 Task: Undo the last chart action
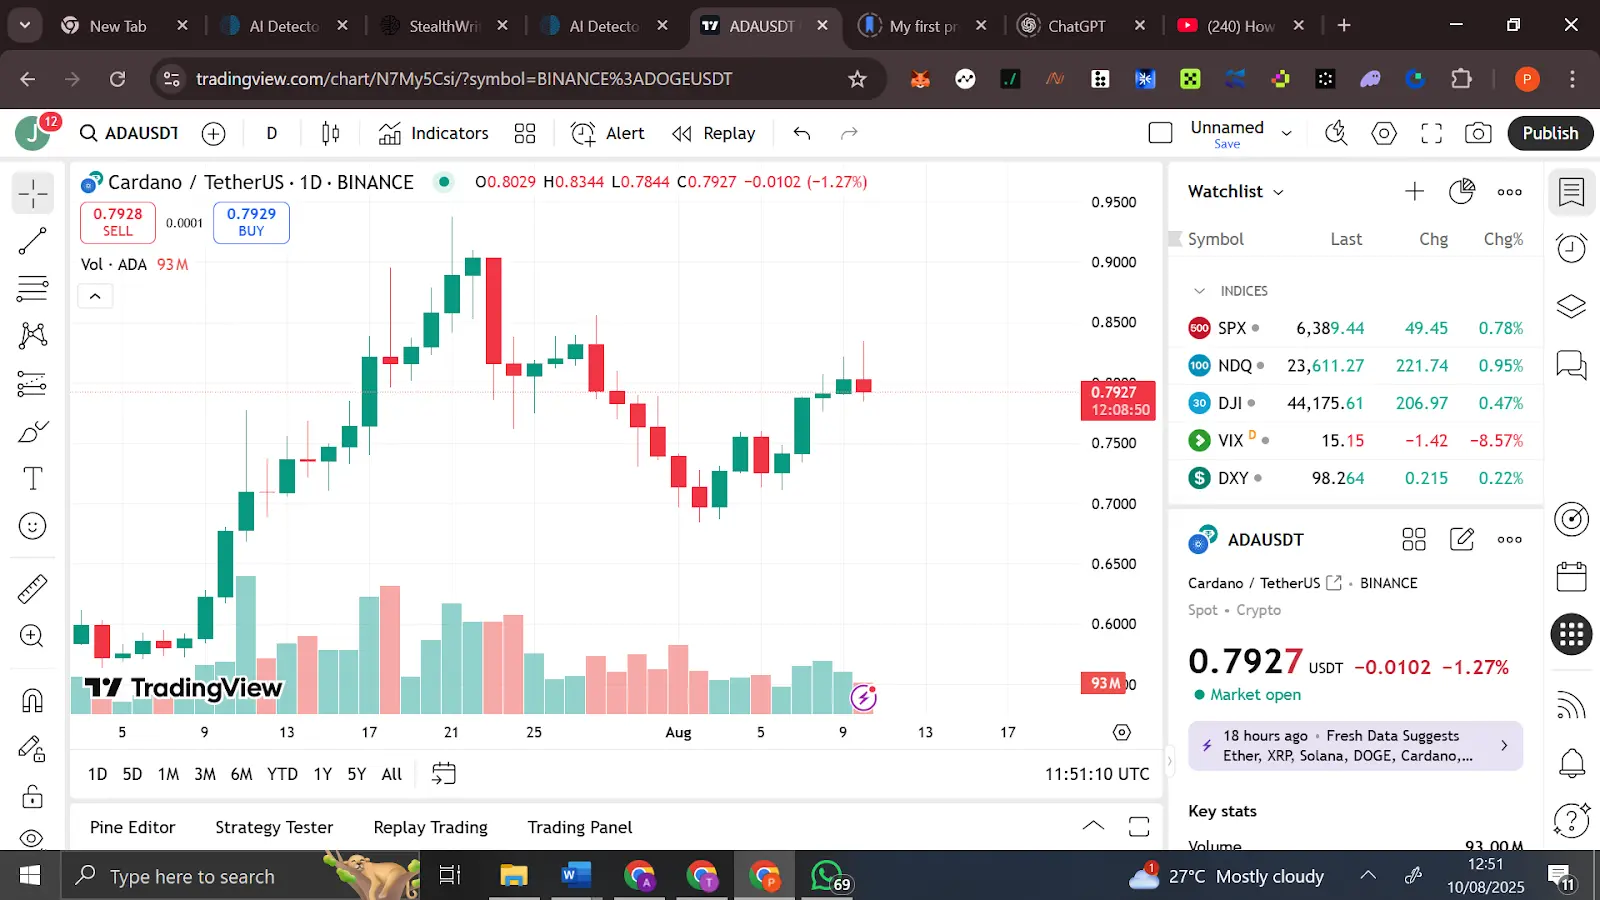point(802,133)
